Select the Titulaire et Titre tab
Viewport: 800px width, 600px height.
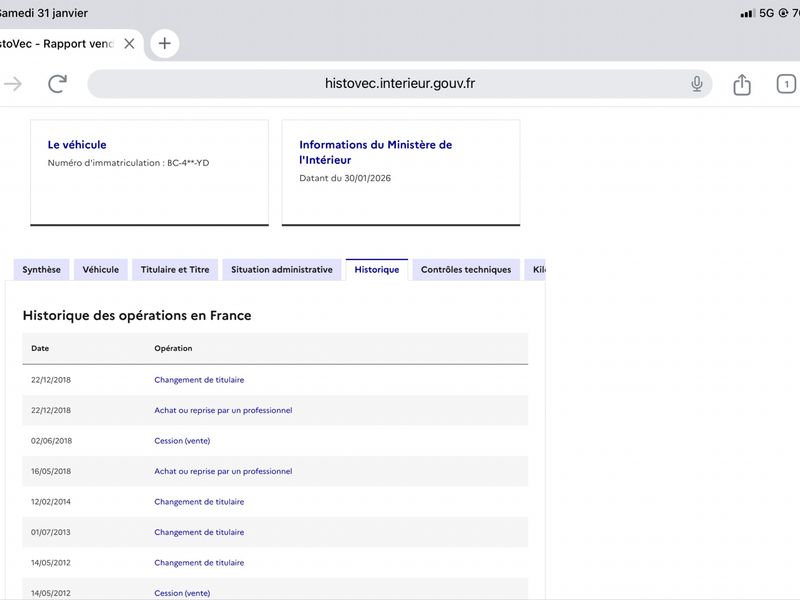click(x=175, y=270)
